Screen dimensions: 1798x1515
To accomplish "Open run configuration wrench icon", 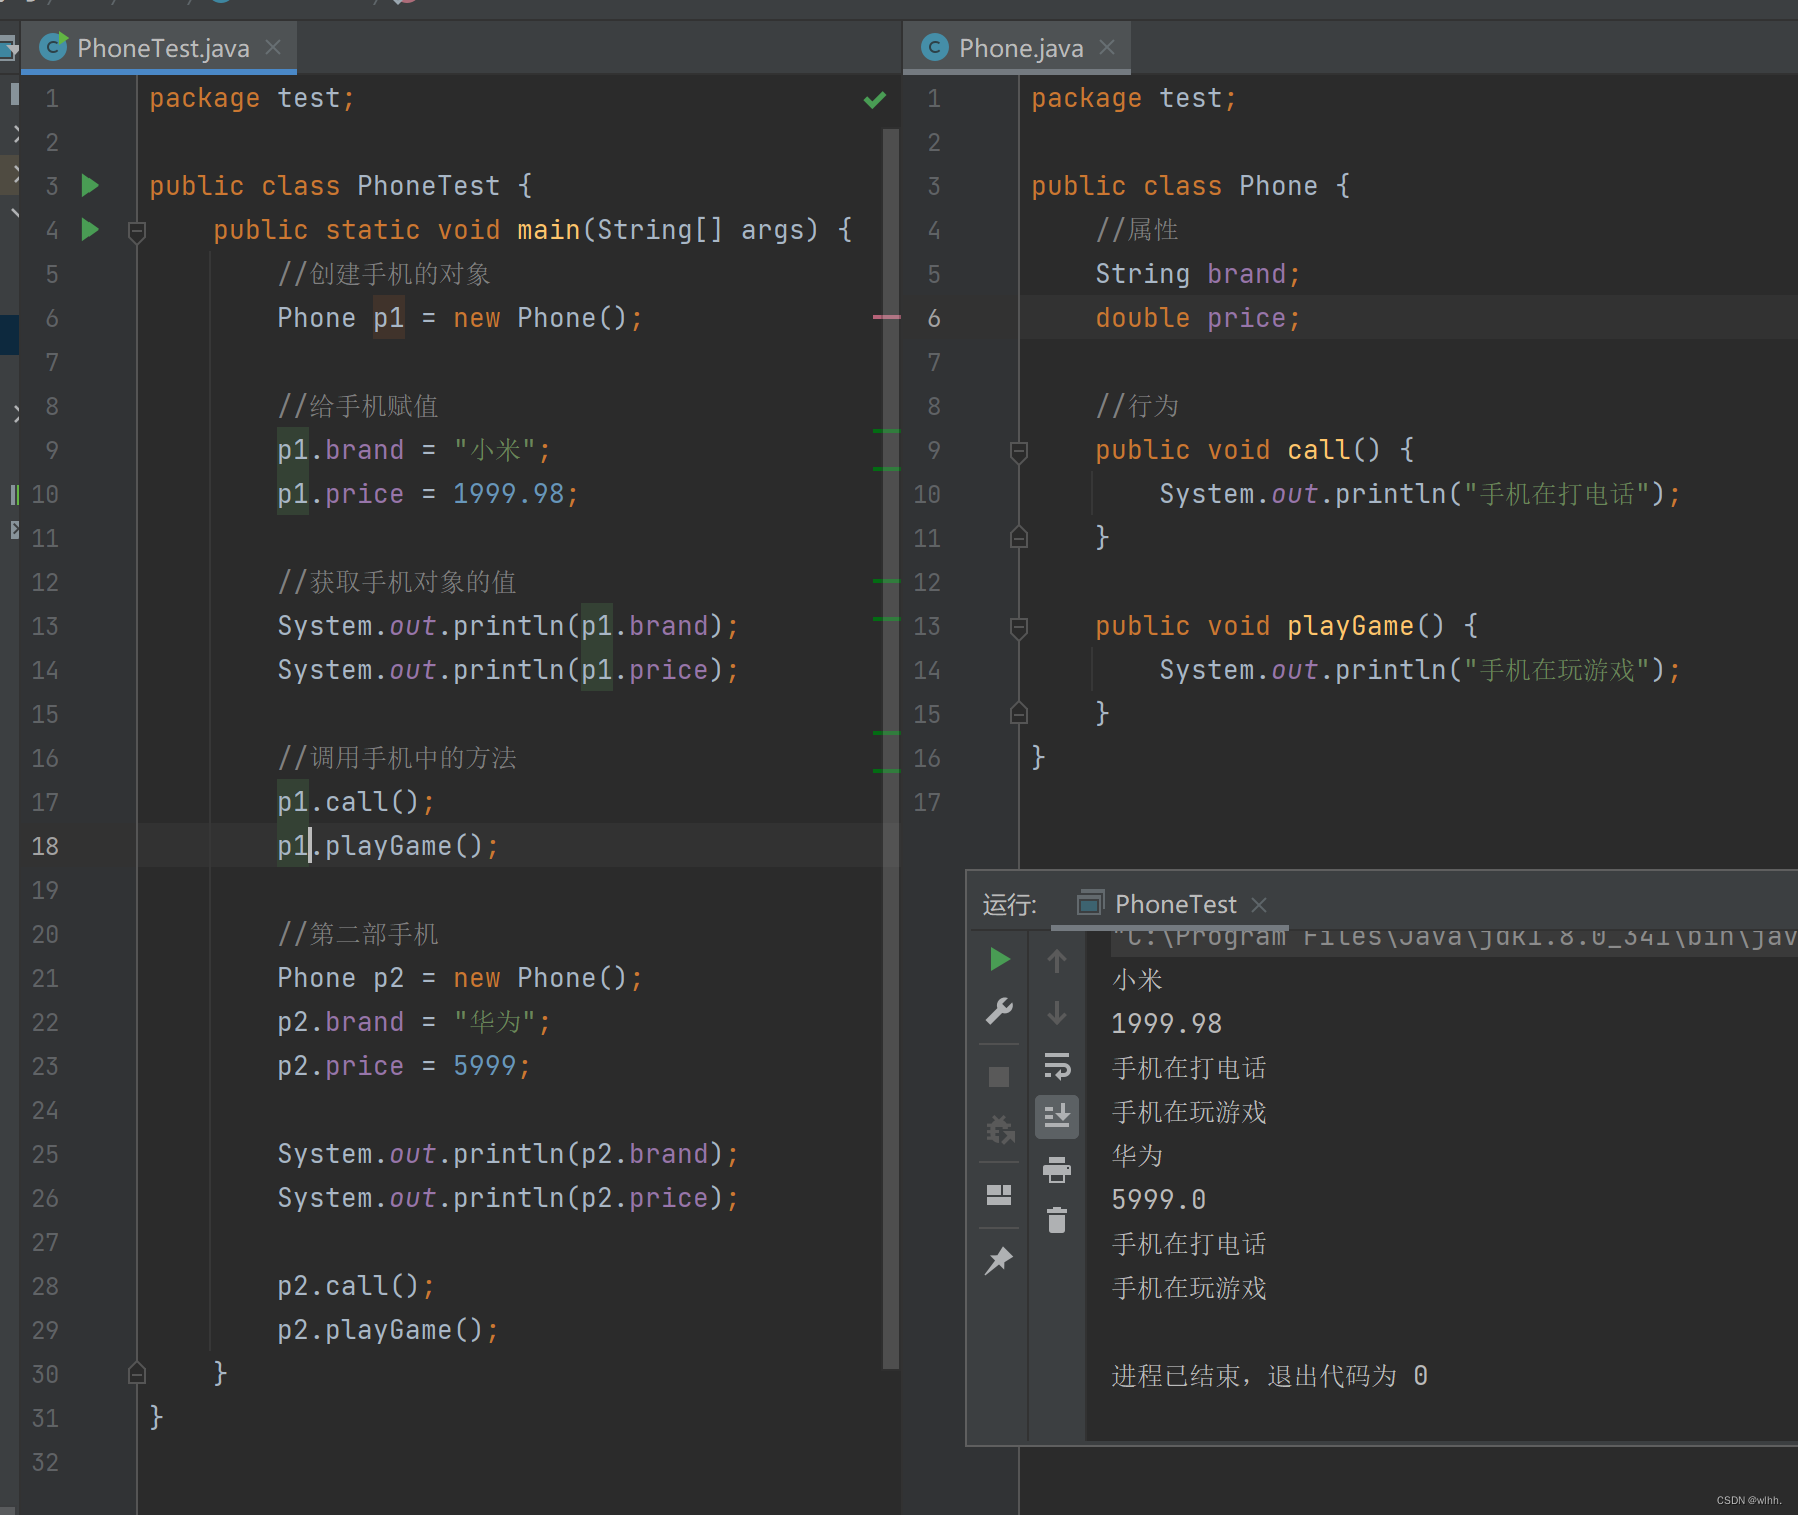I will tap(999, 1011).
